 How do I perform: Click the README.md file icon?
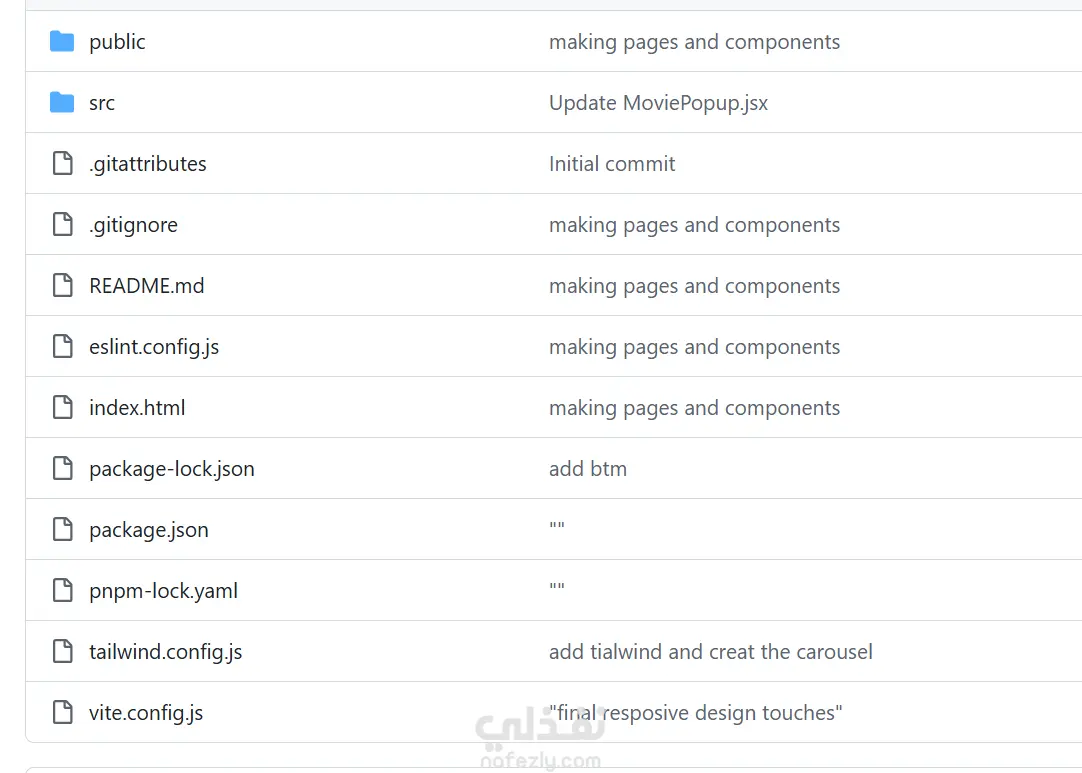(62, 286)
